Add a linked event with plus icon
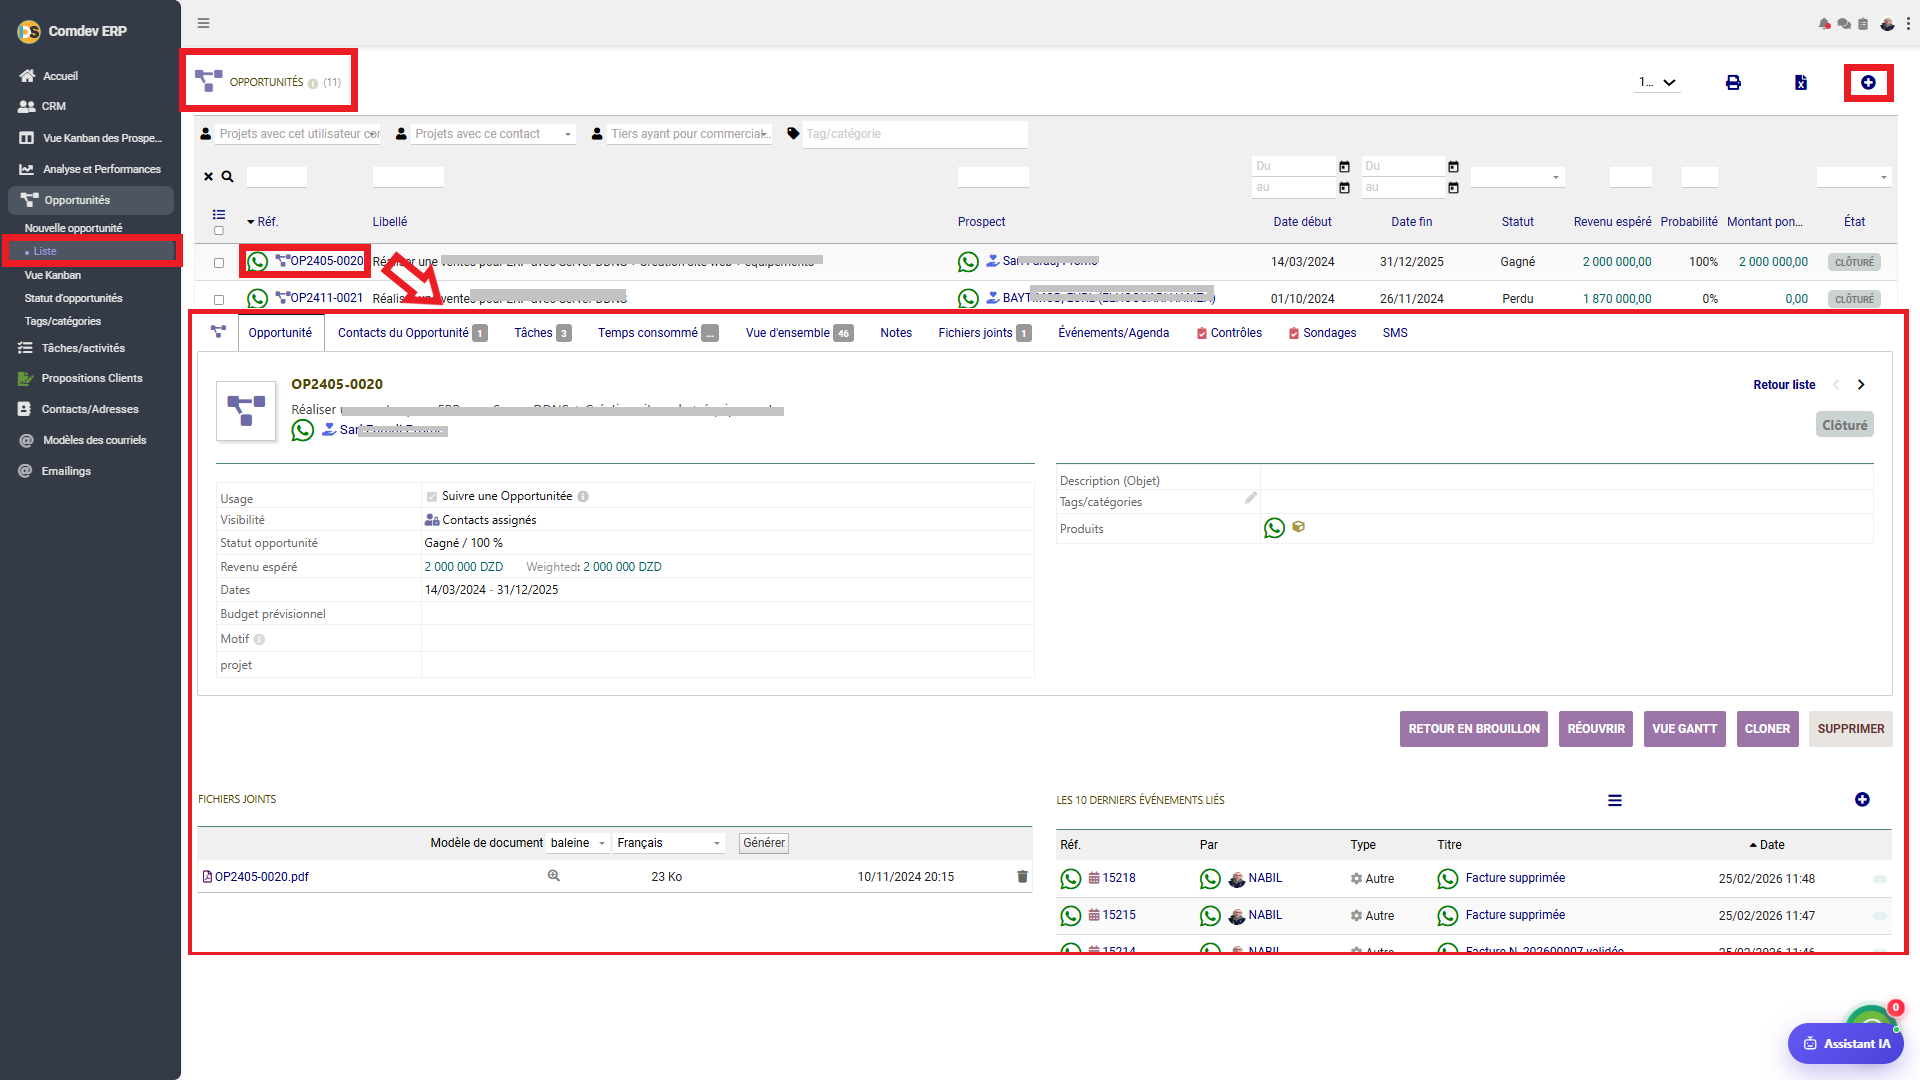Screen dimensions: 1920x1080 click(x=1862, y=800)
